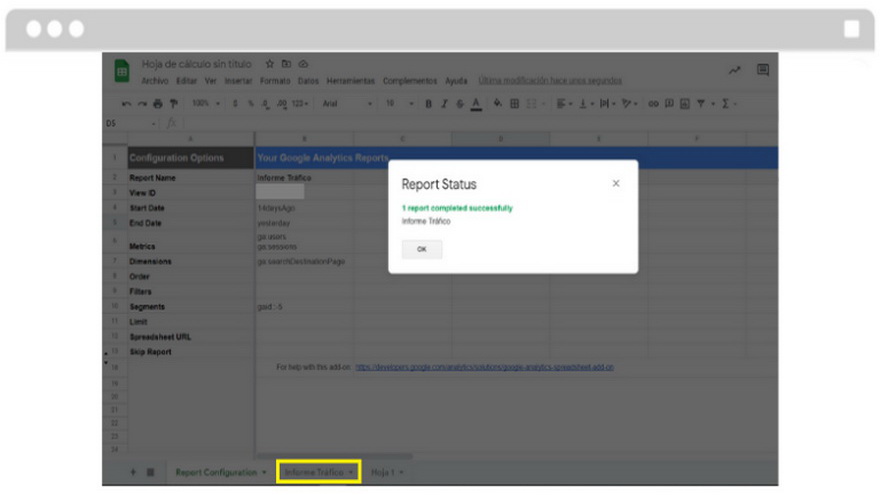The width and height of the screenshot is (880, 495).
Task: Switch to the Hoja 1 sheet tab
Action: [383, 473]
